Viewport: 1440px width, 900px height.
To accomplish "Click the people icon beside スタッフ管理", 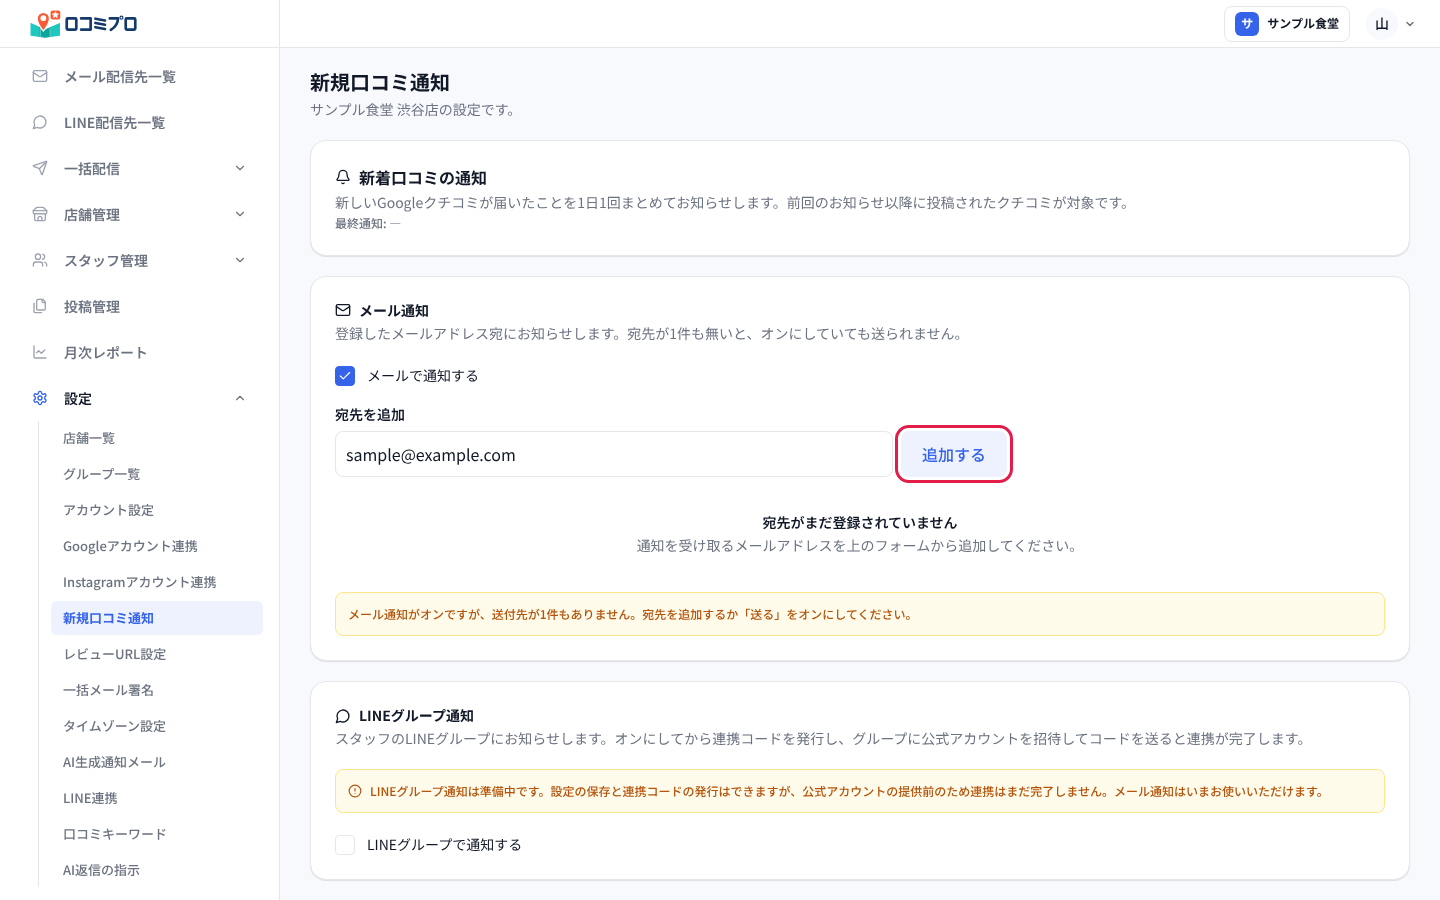I will [40, 260].
